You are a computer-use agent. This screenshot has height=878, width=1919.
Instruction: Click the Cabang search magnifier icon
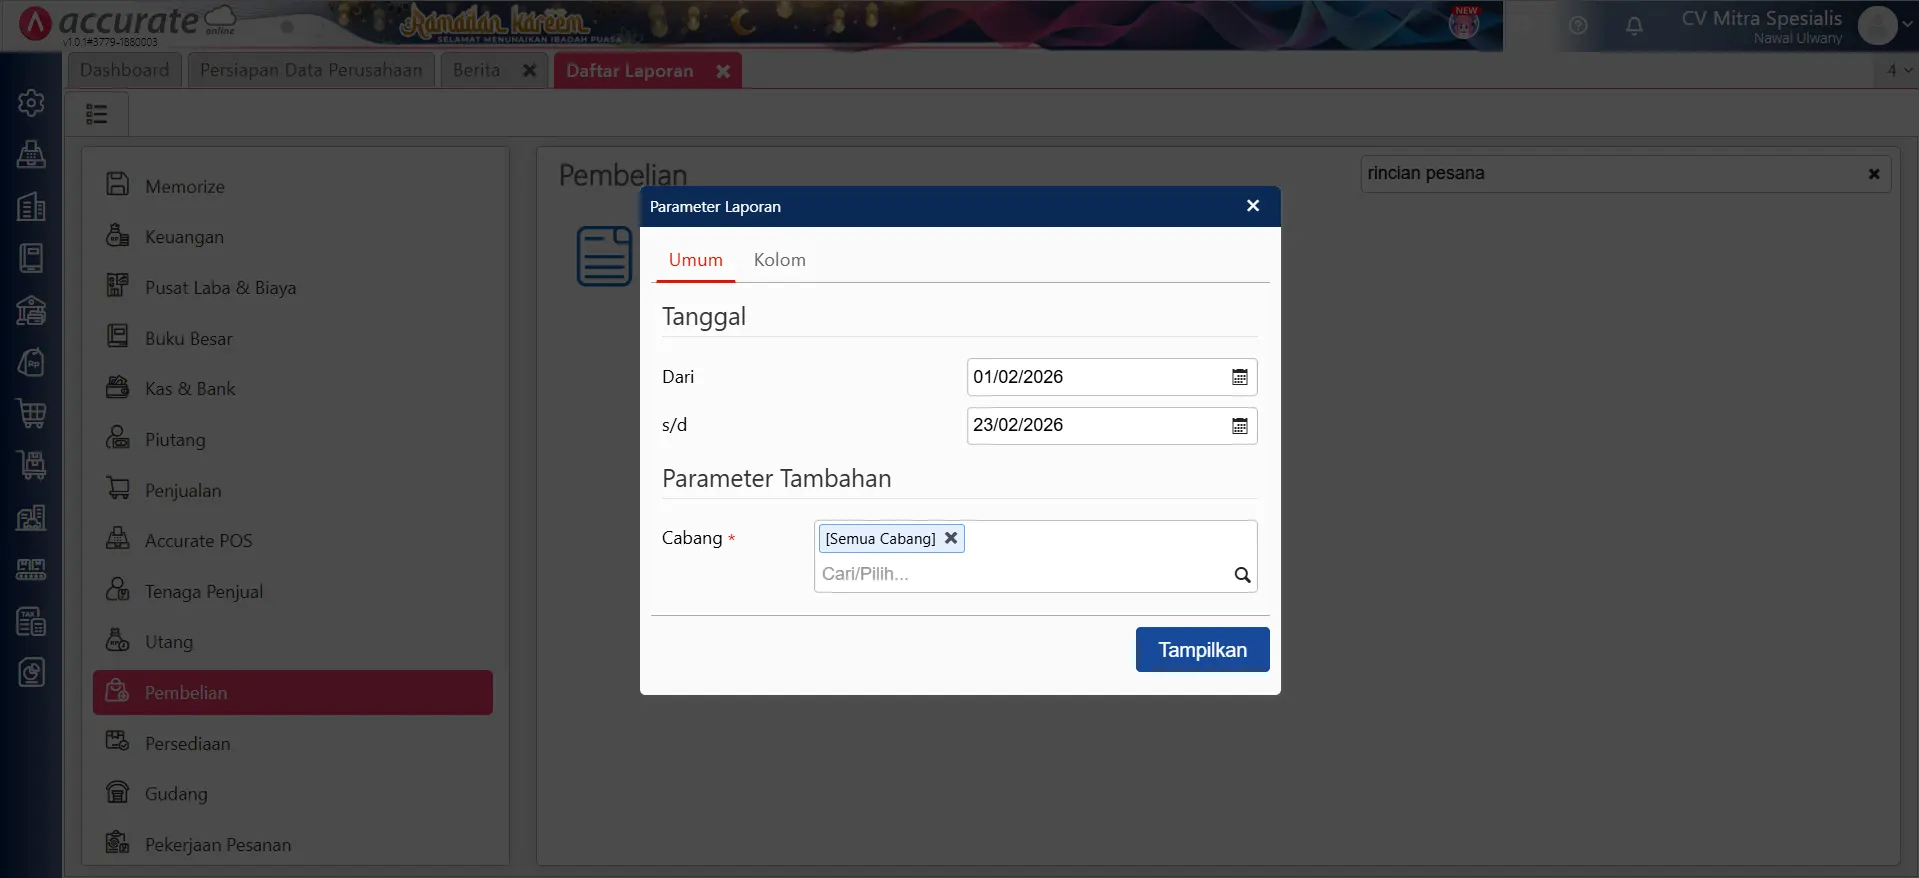[x=1242, y=575]
